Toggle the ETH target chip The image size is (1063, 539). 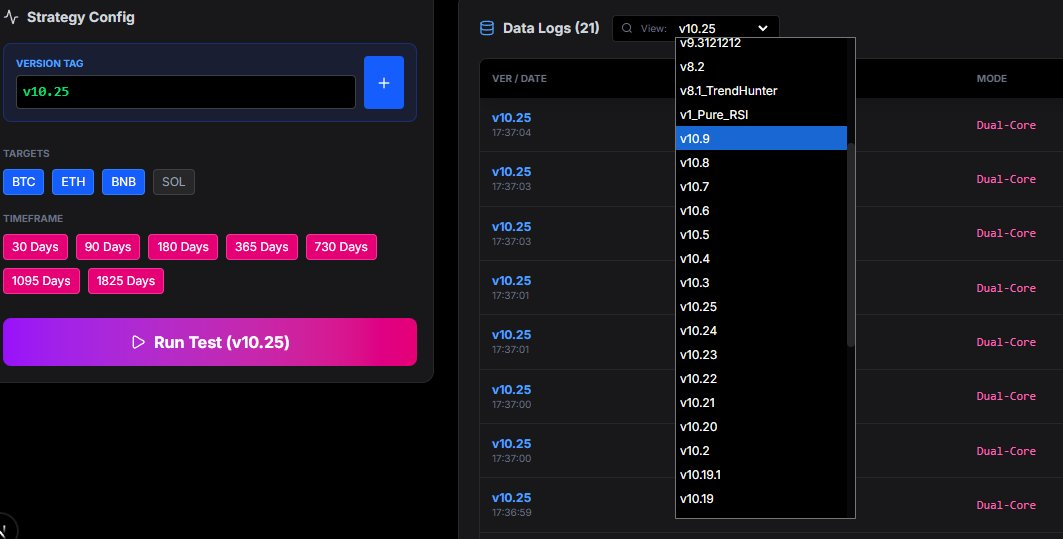[73, 182]
